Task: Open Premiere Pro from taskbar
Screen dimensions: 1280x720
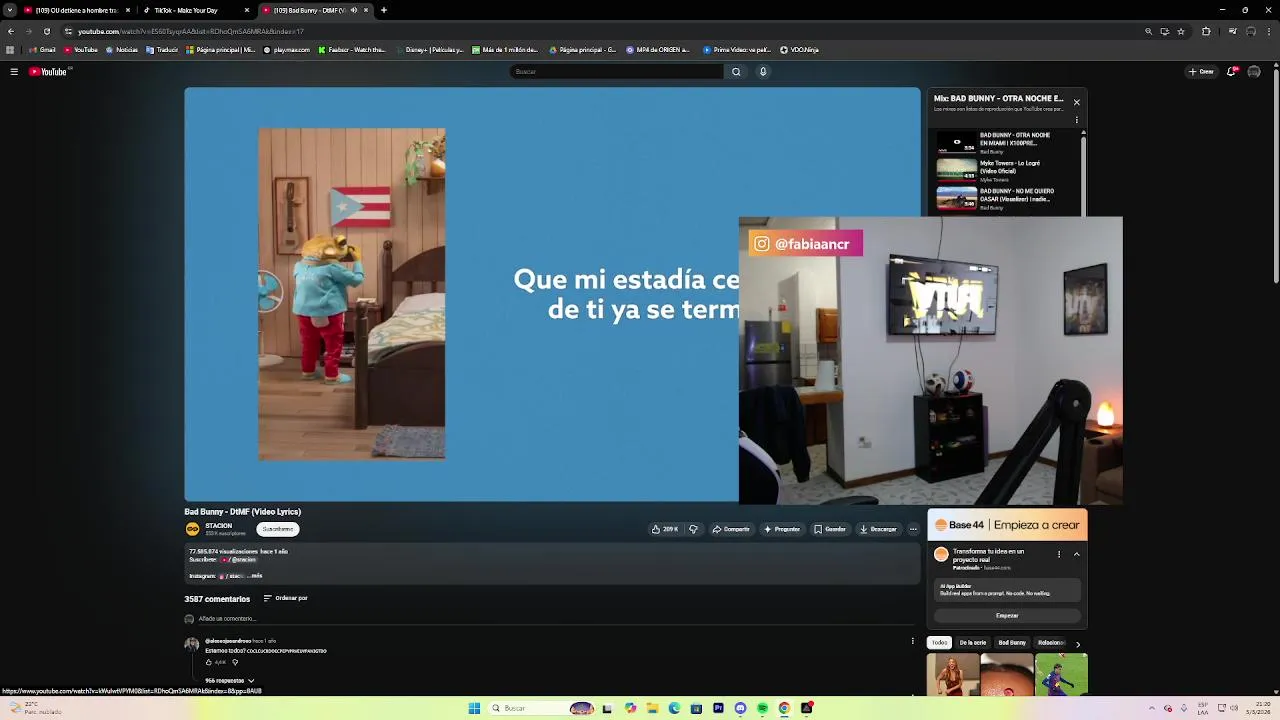Action: [718, 708]
